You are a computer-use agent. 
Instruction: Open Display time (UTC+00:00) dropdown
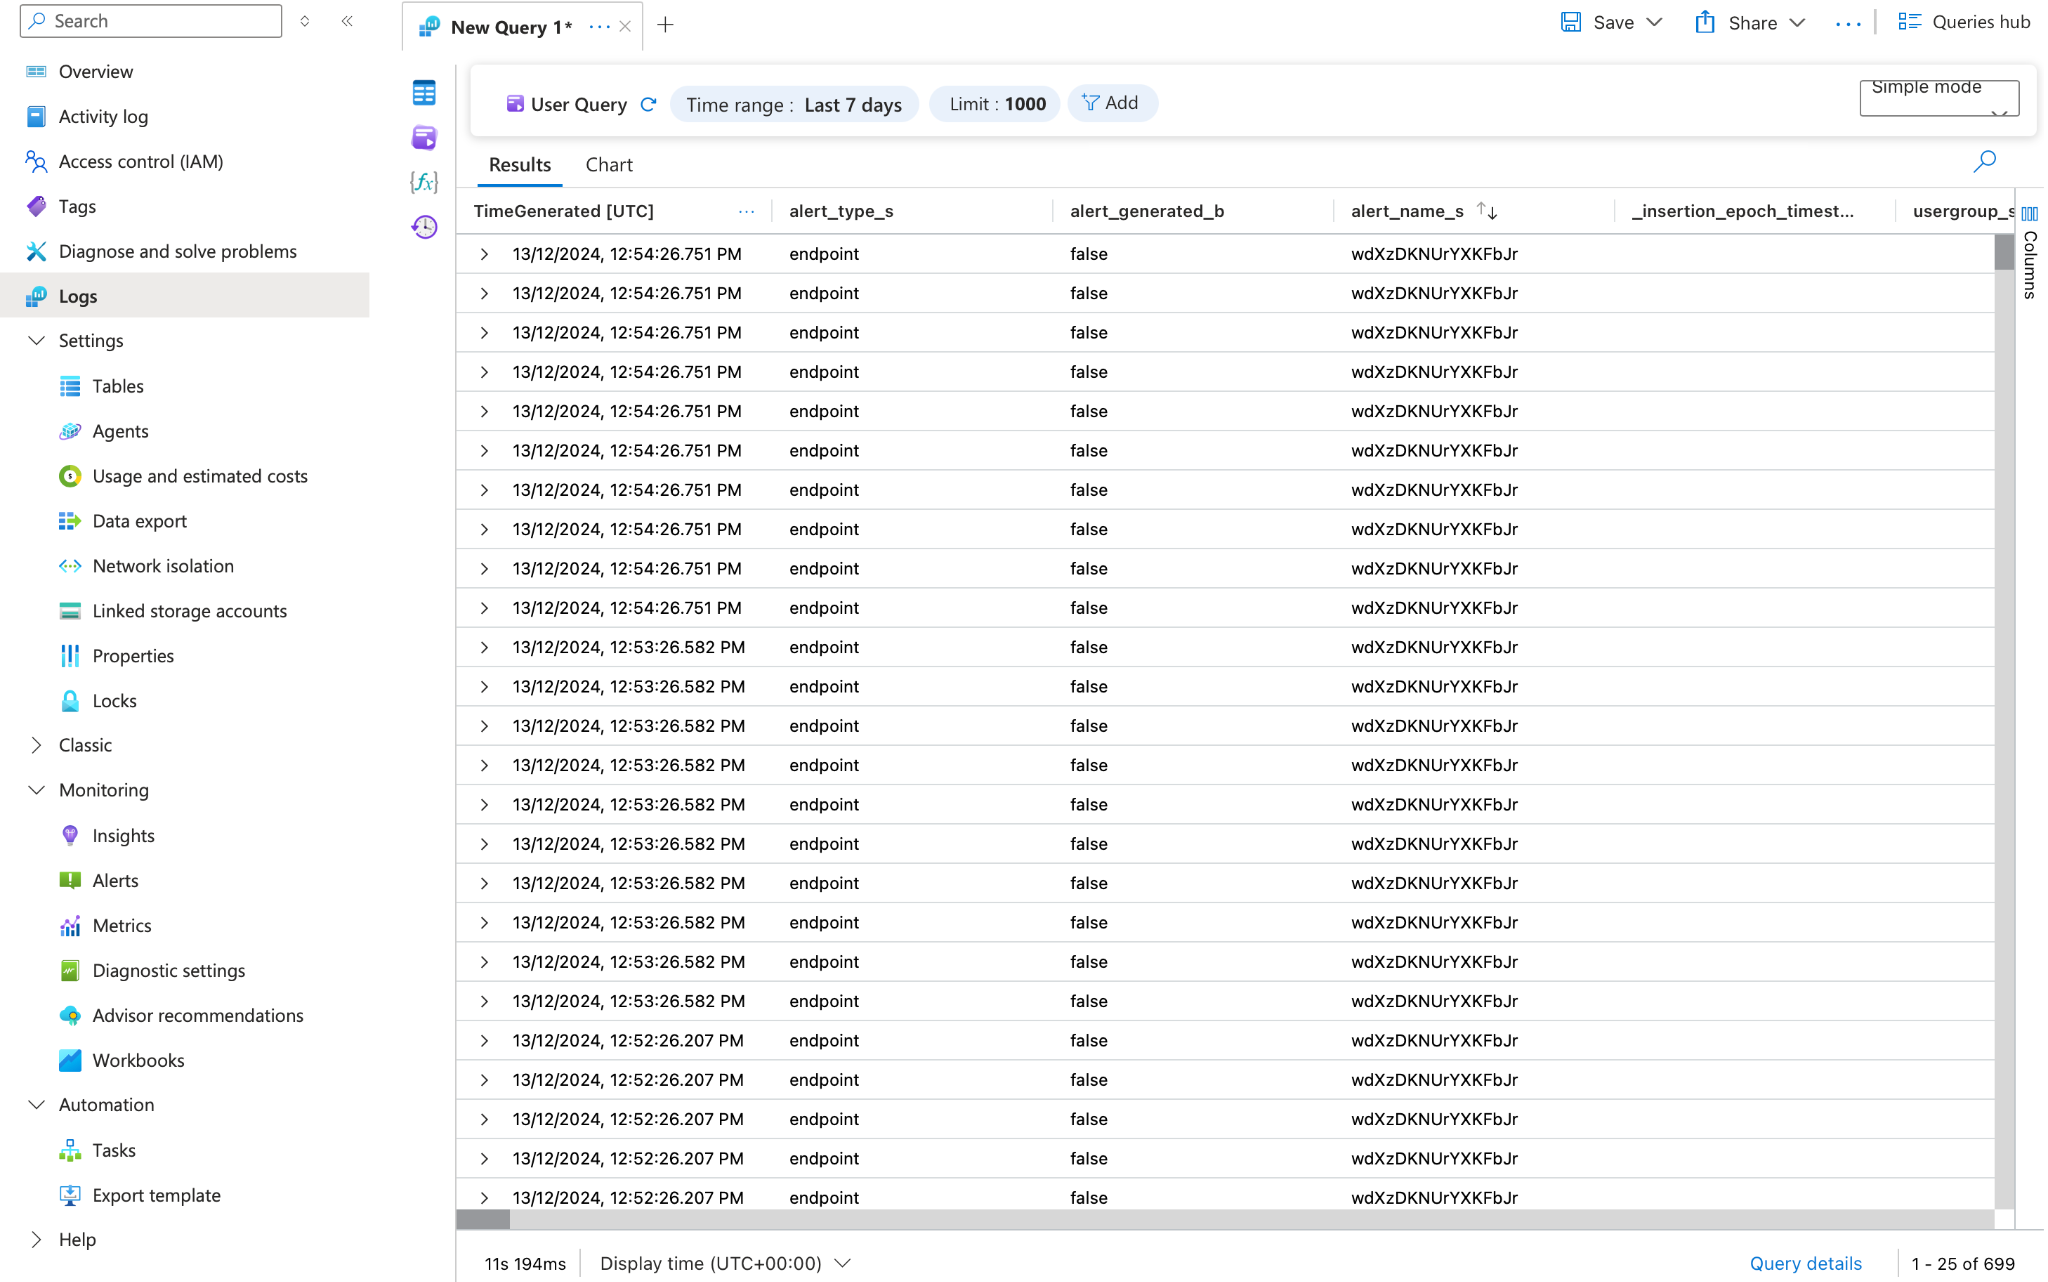point(725,1264)
